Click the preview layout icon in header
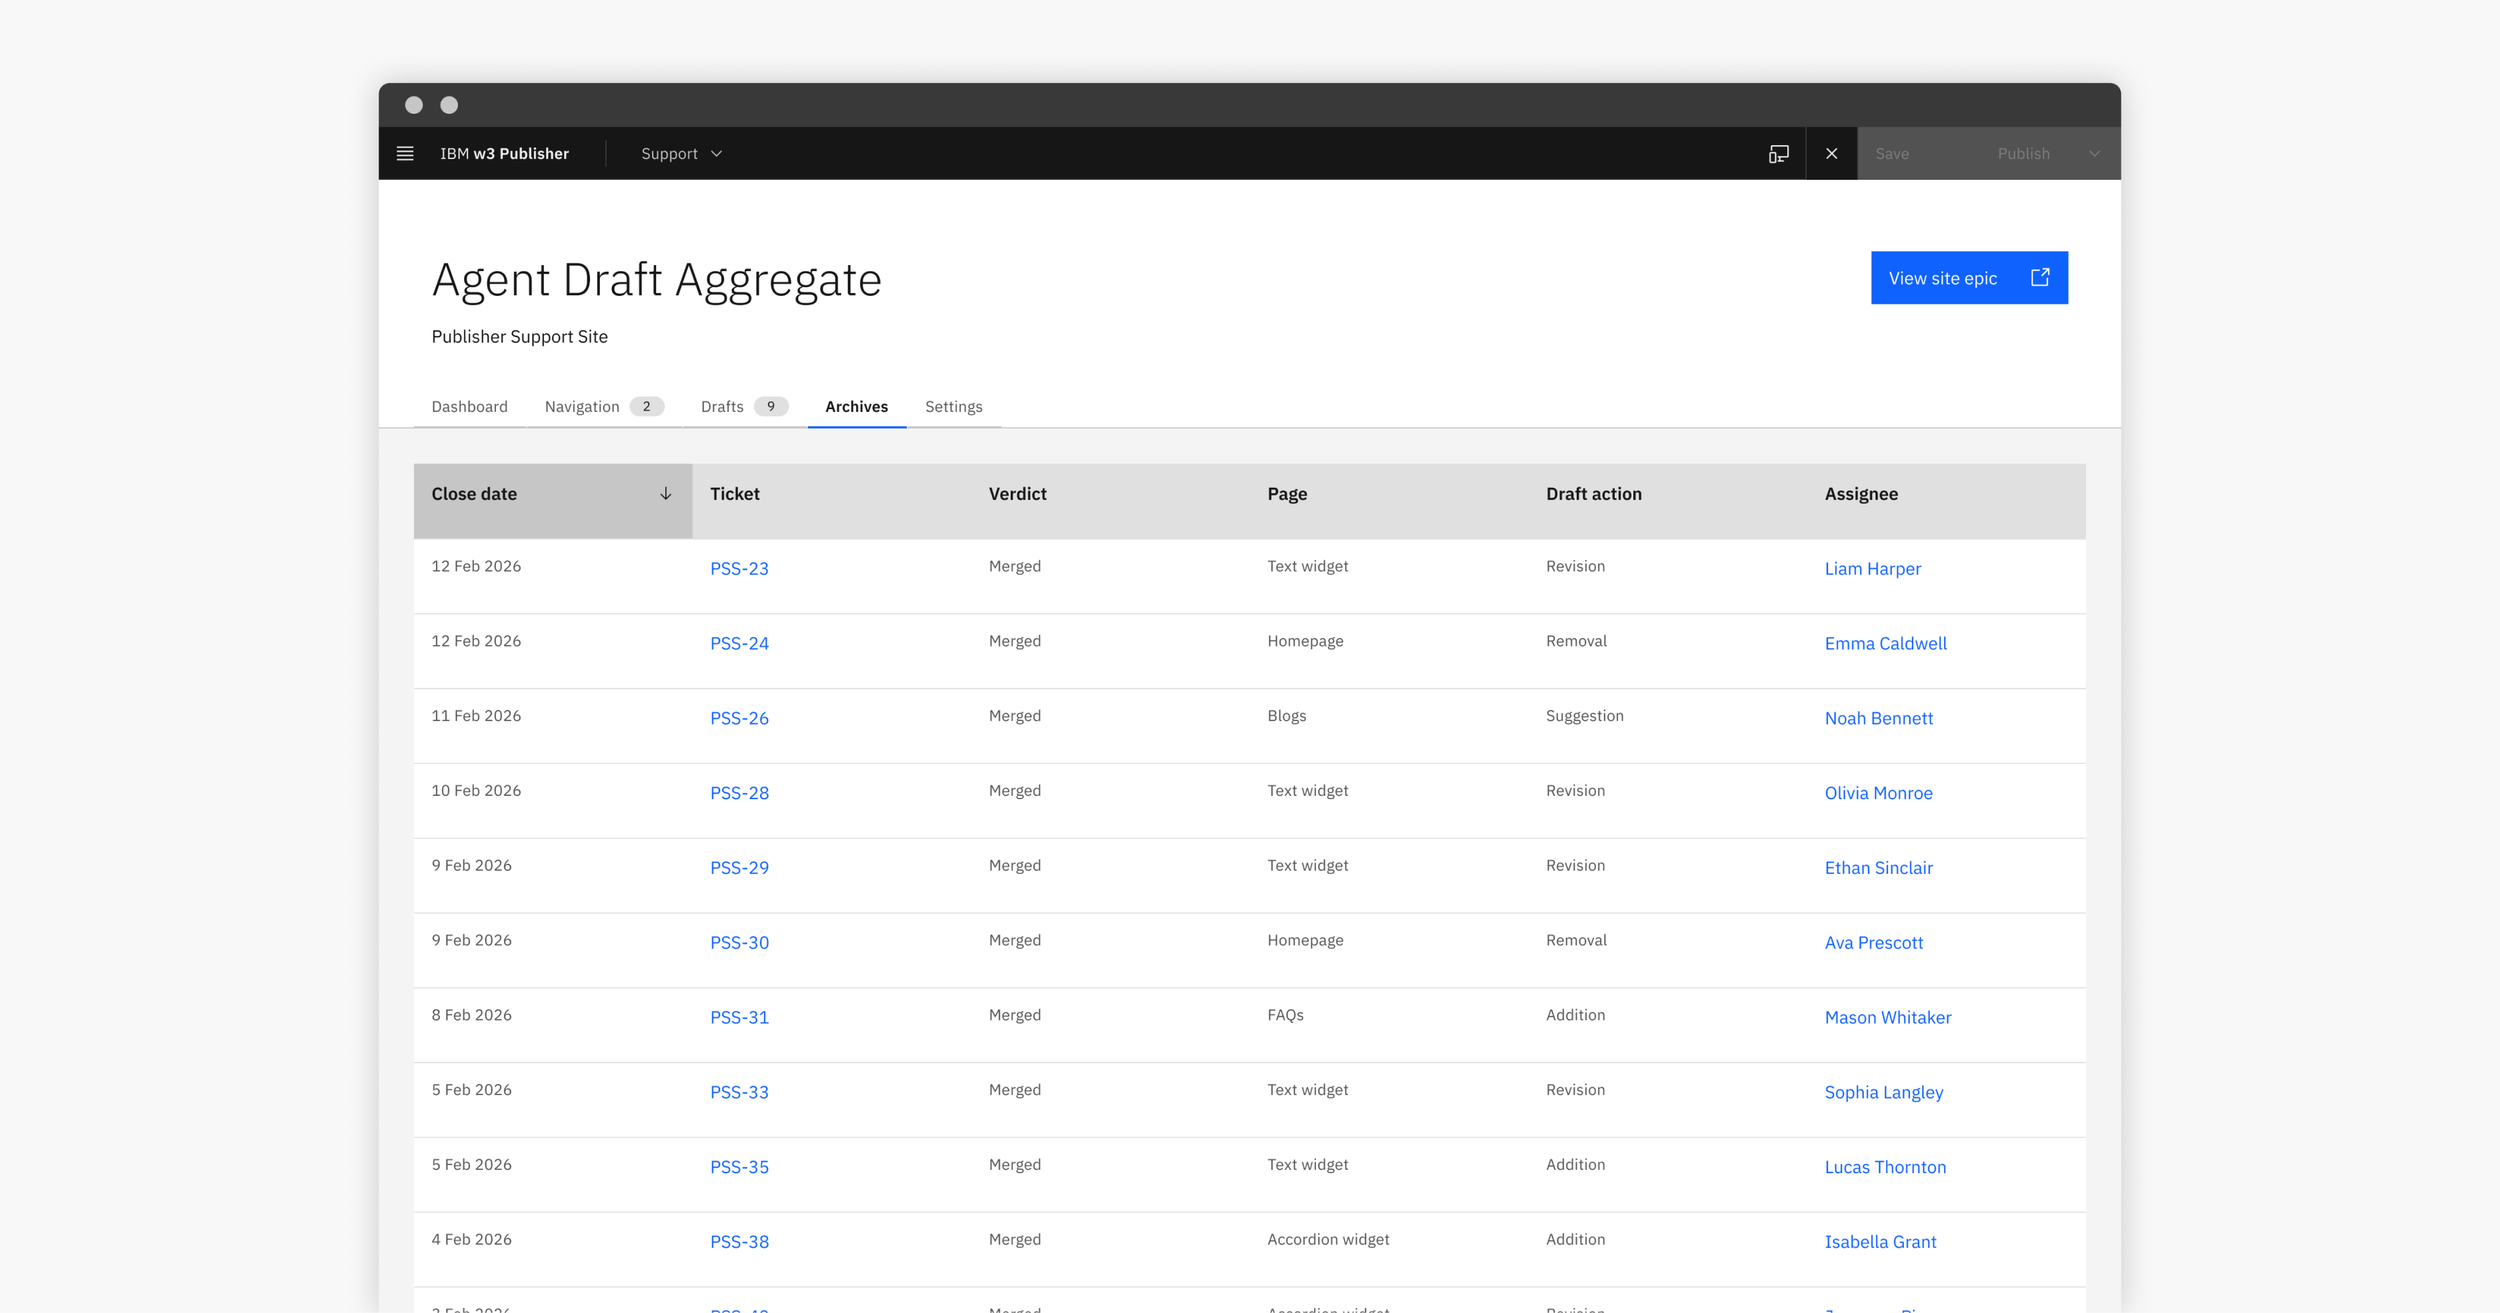Screen dimensions: 2500x1313 pyautogui.click(x=1778, y=153)
